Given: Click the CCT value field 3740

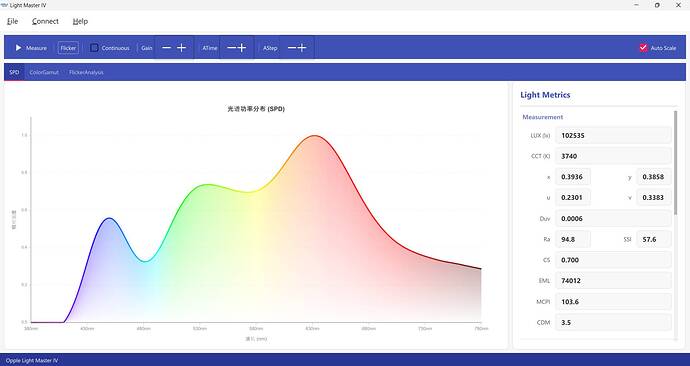Looking at the screenshot, I should pyautogui.click(x=613, y=156).
